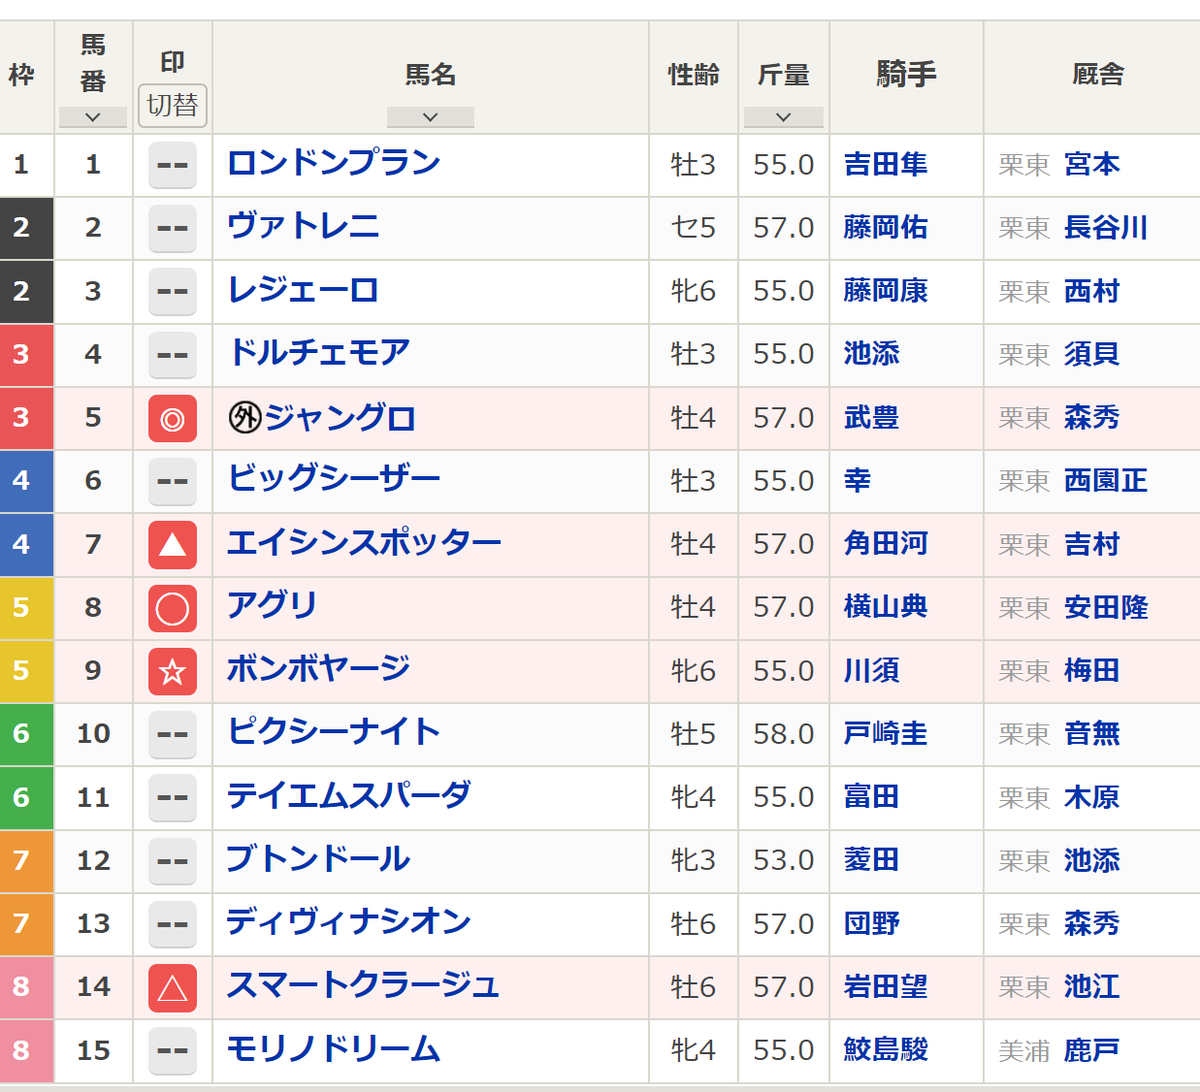Select mark icon for ディヴィナシオン row
Image resolution: width=1200 pixels, height=1092 pixels.
[173, 924]
